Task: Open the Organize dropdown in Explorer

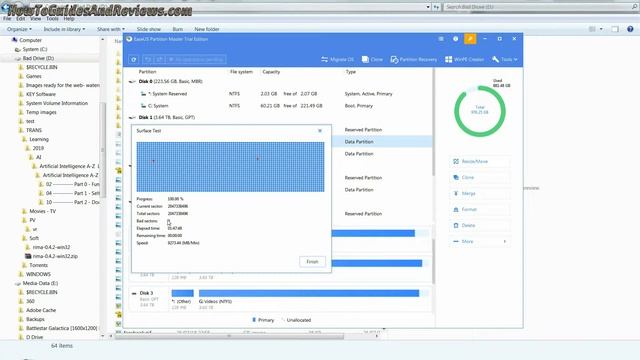Action: 19,29
